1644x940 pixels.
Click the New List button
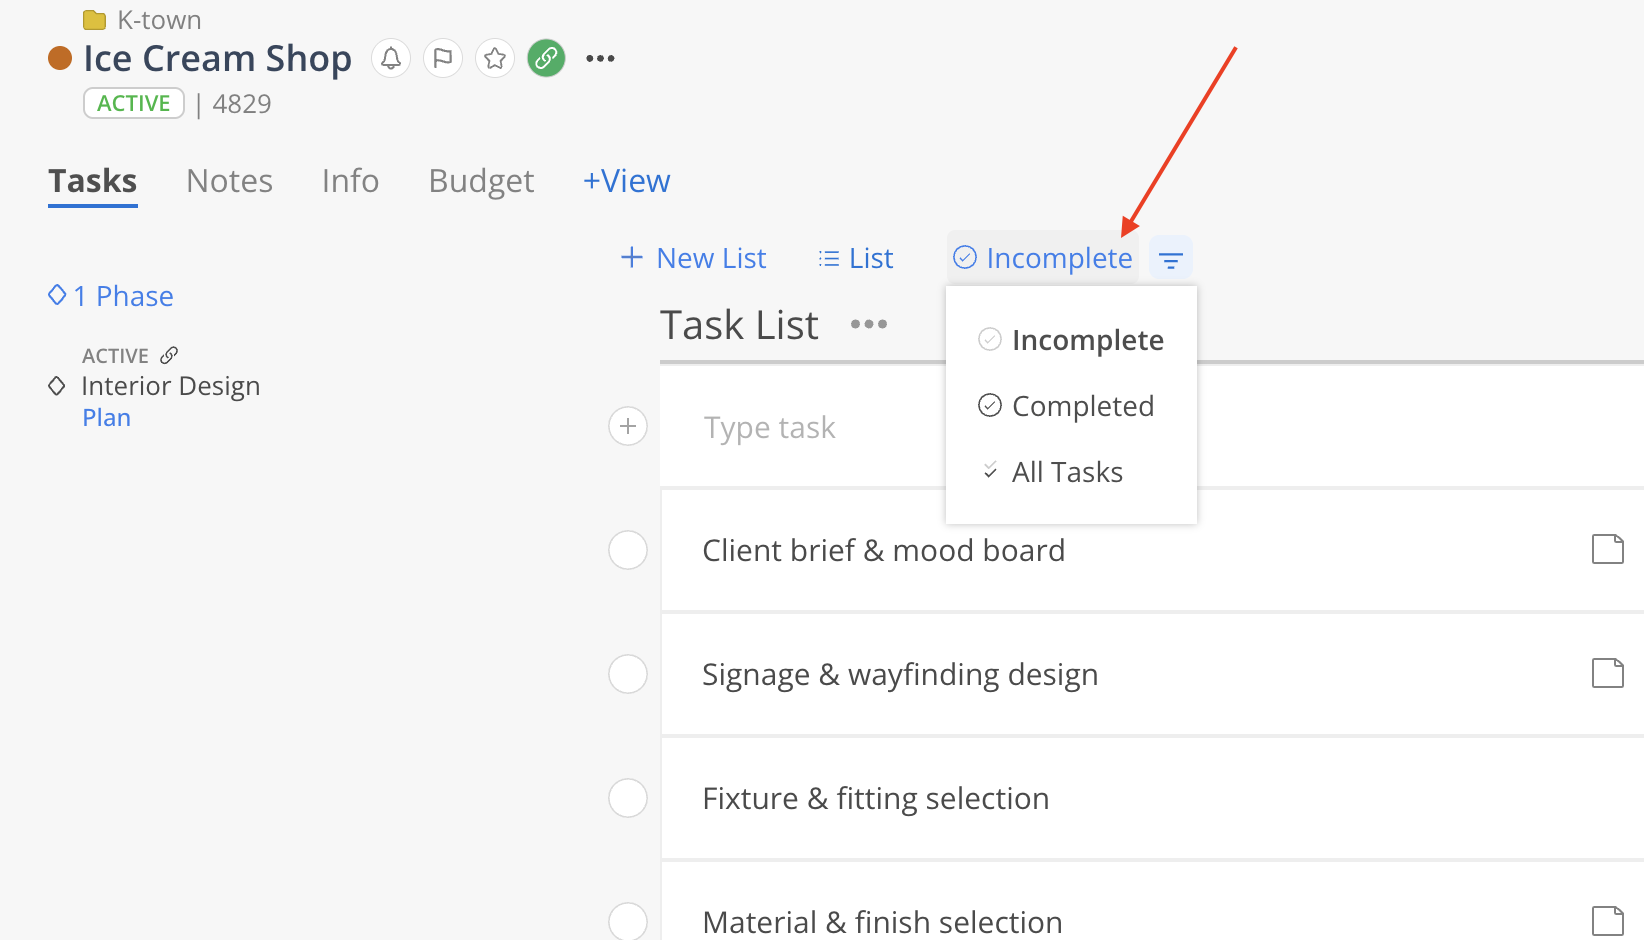pos(694,259)
